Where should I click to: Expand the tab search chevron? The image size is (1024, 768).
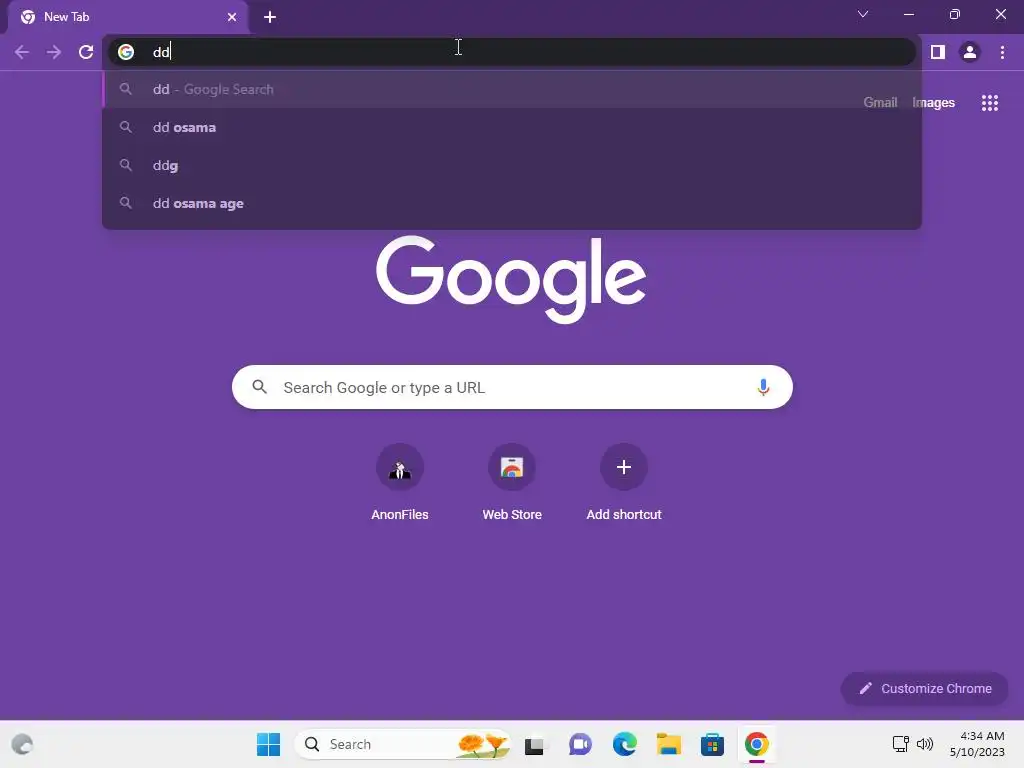(x=863, y=14)
